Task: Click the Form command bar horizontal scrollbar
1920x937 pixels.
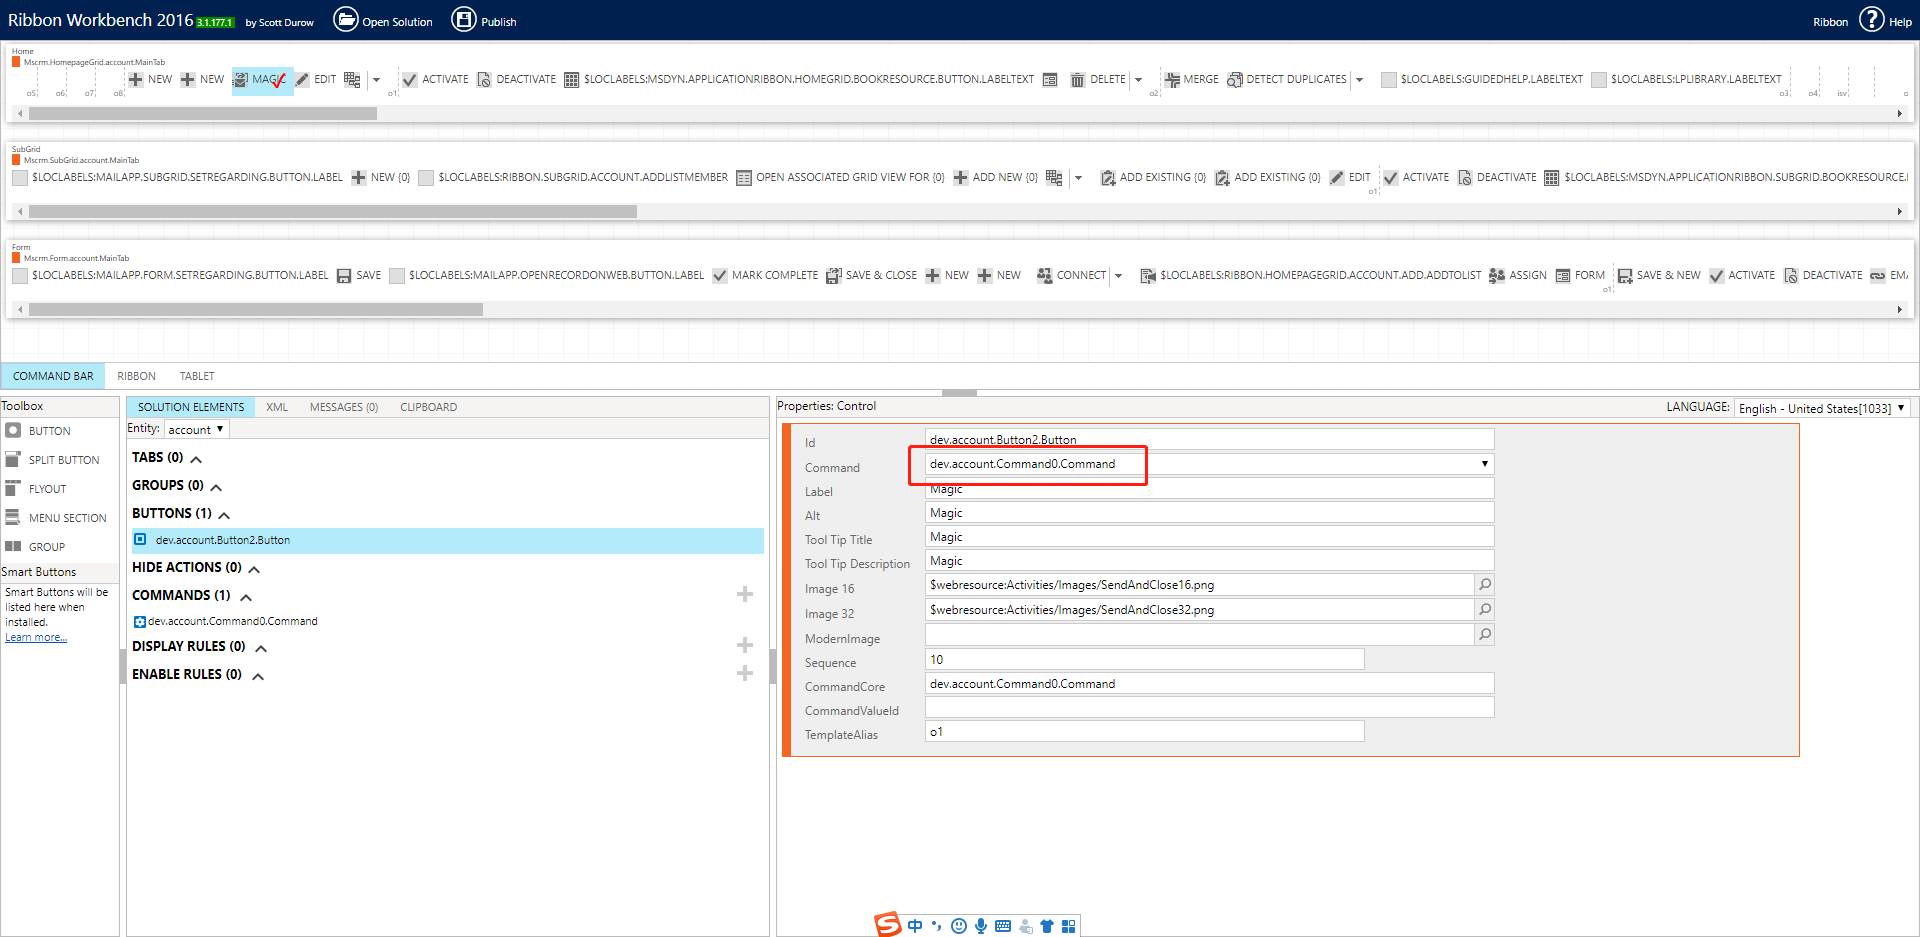Action: click(x=256, y=310)
